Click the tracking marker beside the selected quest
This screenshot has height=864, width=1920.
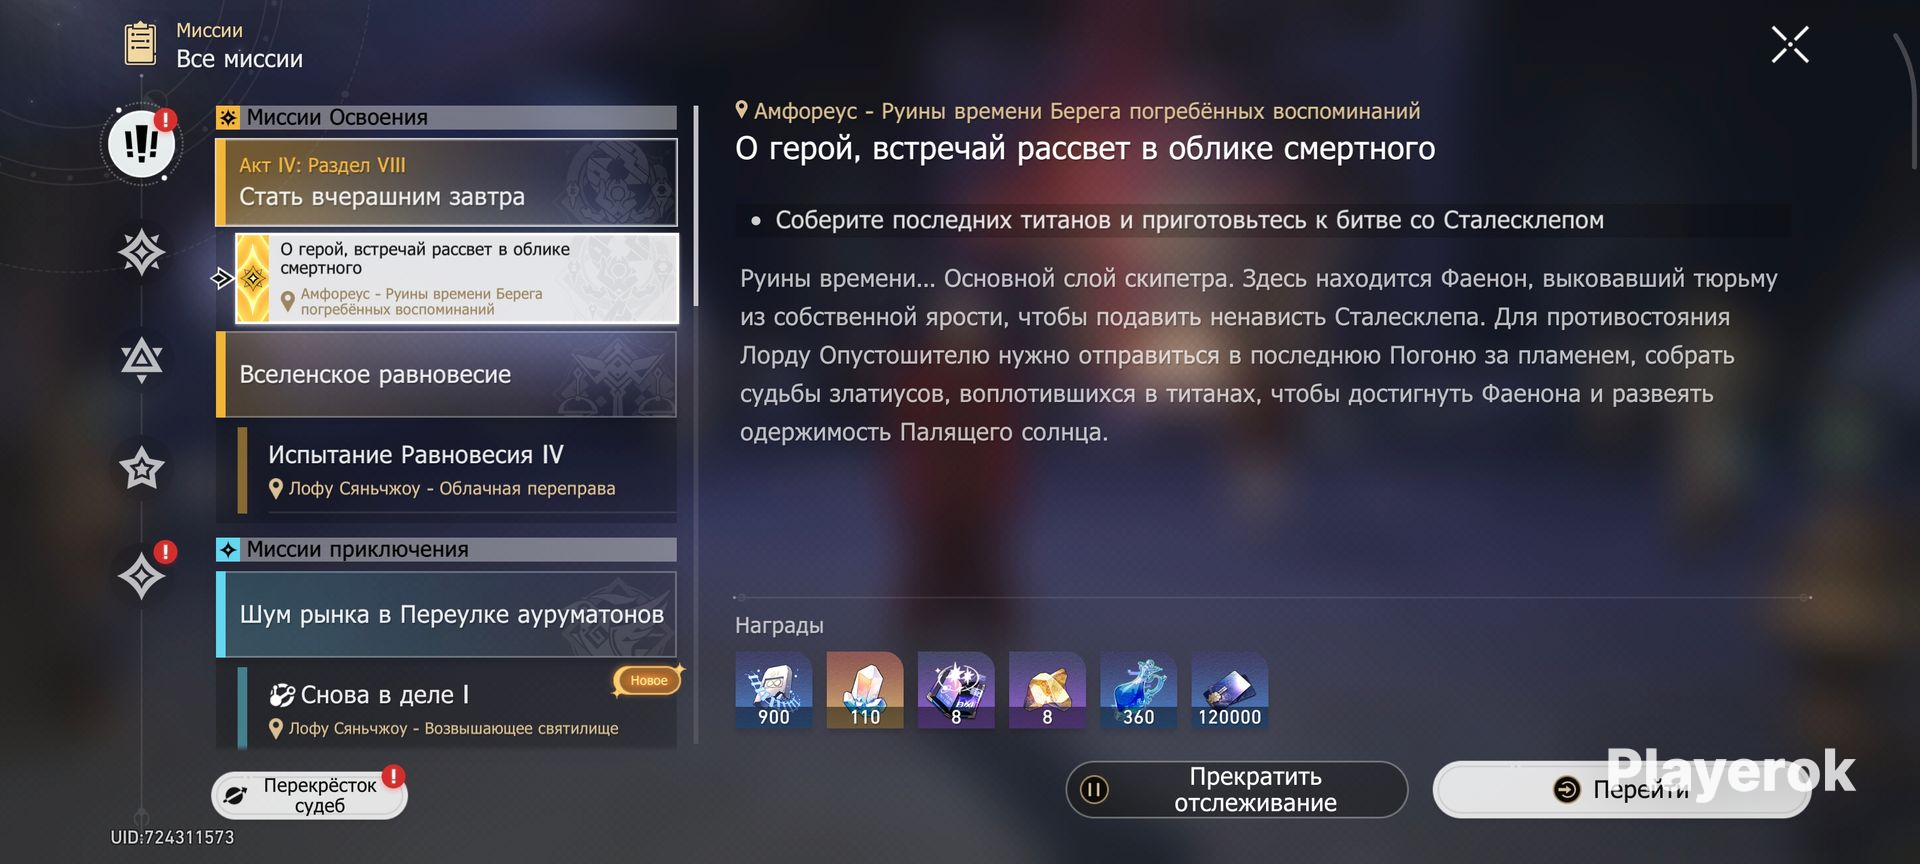[x=222, y=278]
